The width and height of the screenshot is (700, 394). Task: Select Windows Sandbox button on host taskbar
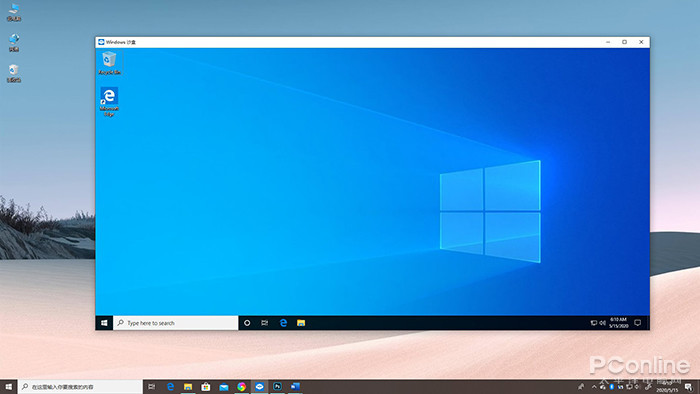[259, 386]
